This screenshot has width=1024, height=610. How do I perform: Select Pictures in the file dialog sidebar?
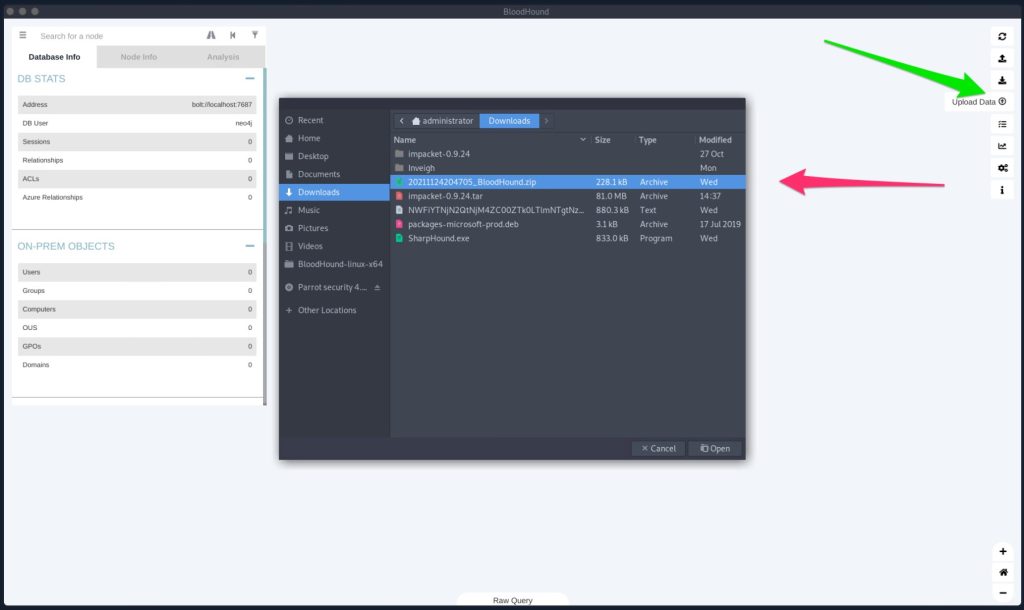334,228
